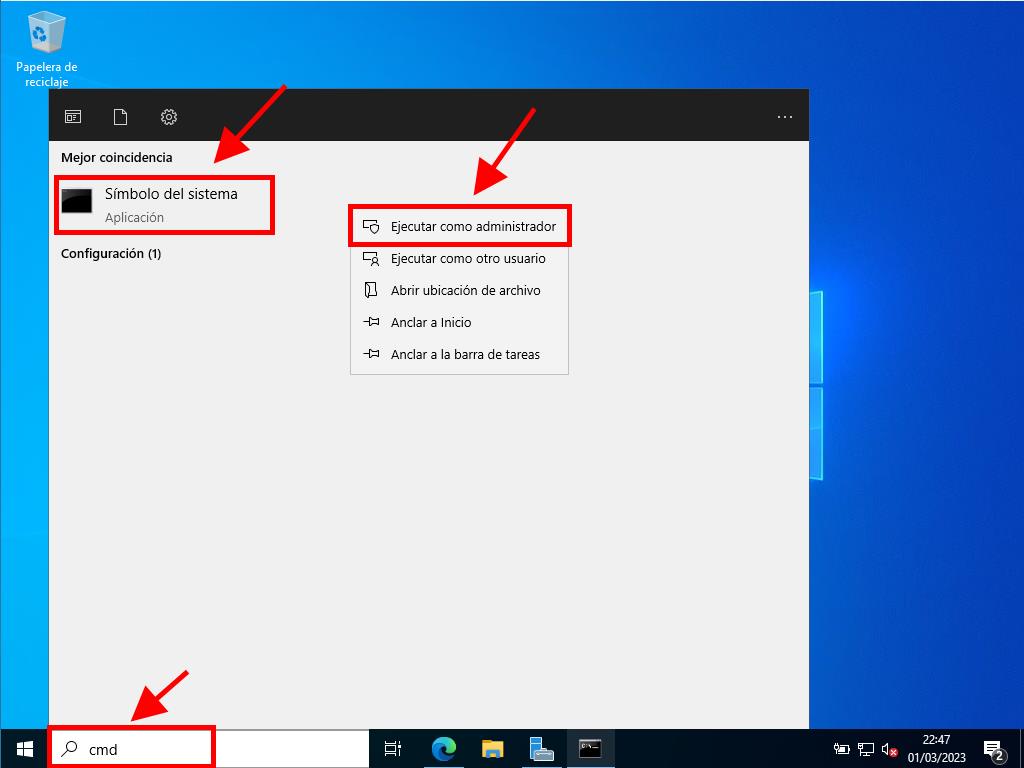The width and height of the screenshot is (1024, 768).
Task: Launch Microsoft Edge from taskbar
Action: point(443,748)
